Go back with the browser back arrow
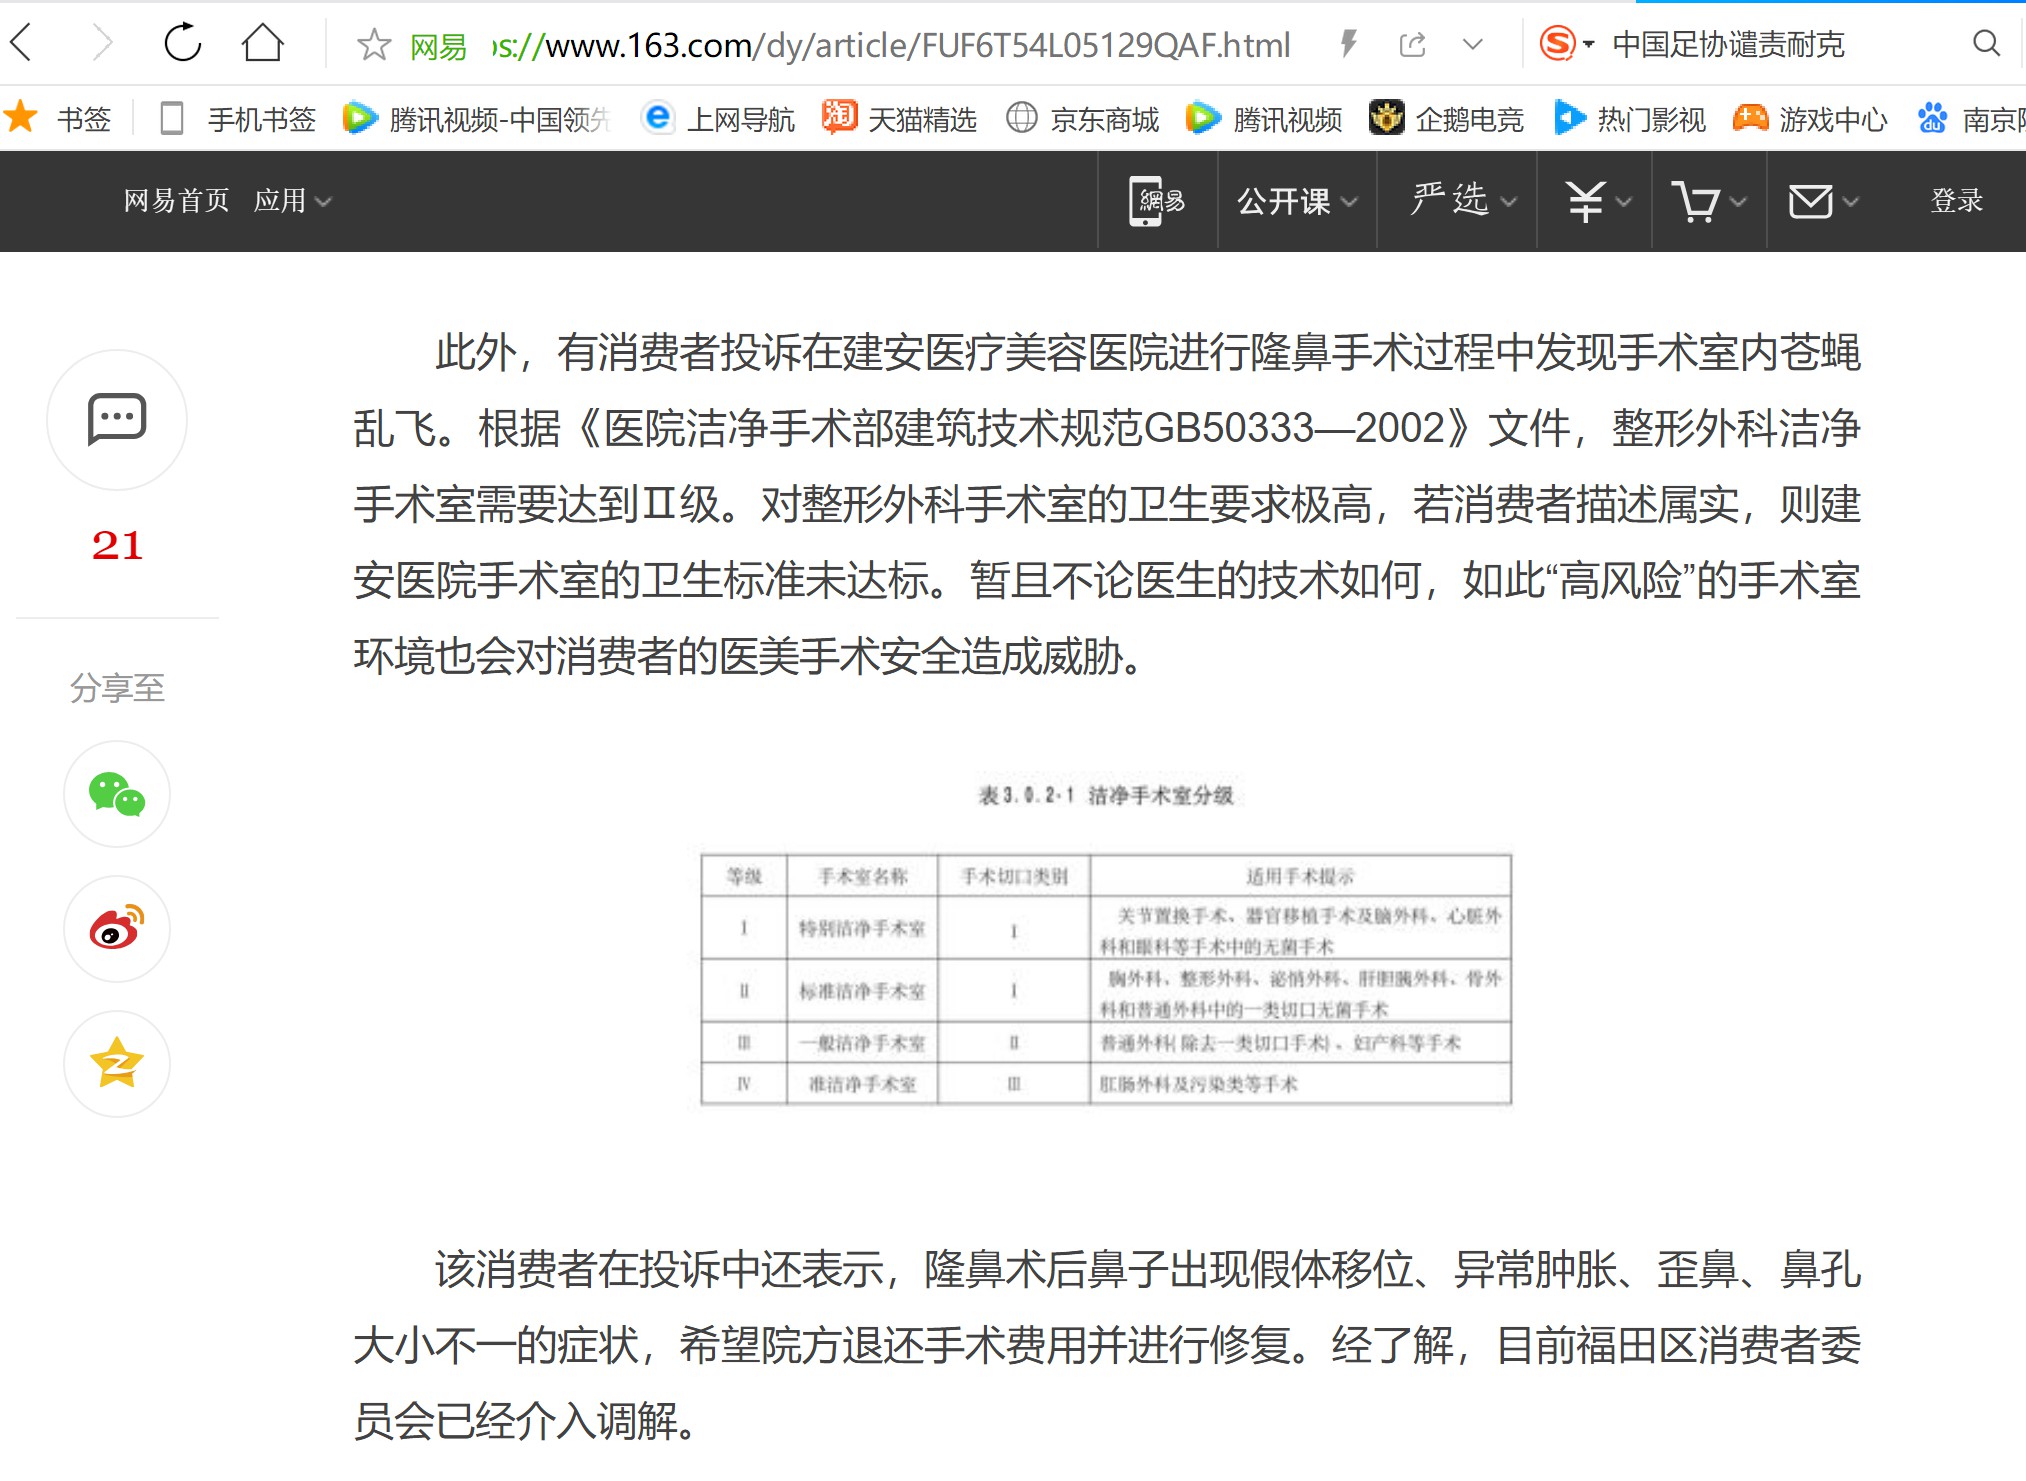The height and width of the screenshot is (1481, 2026). 22,44
